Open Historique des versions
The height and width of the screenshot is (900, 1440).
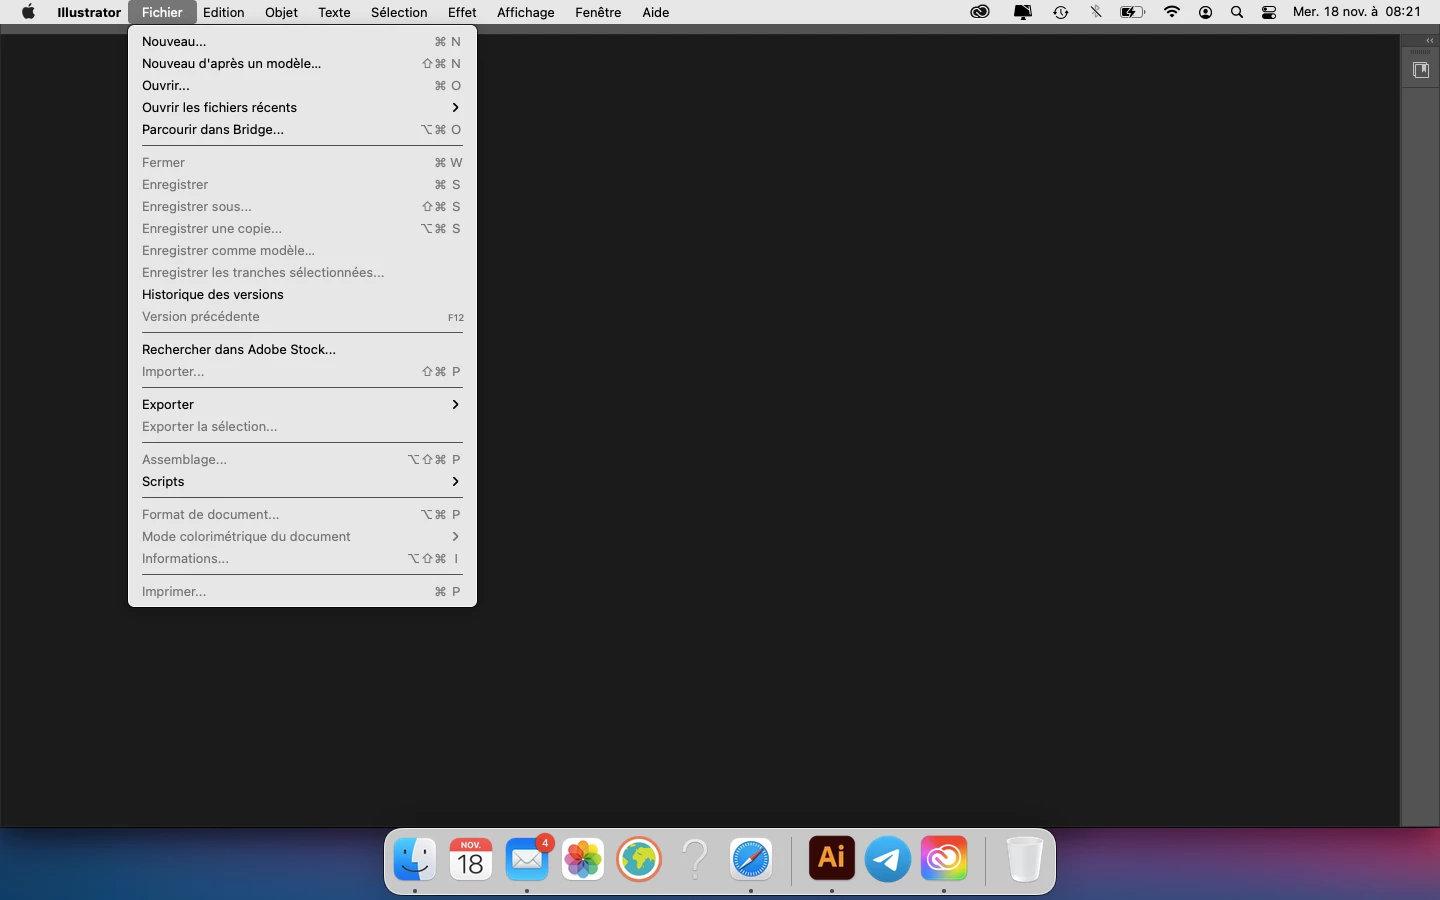pos(302,294)
